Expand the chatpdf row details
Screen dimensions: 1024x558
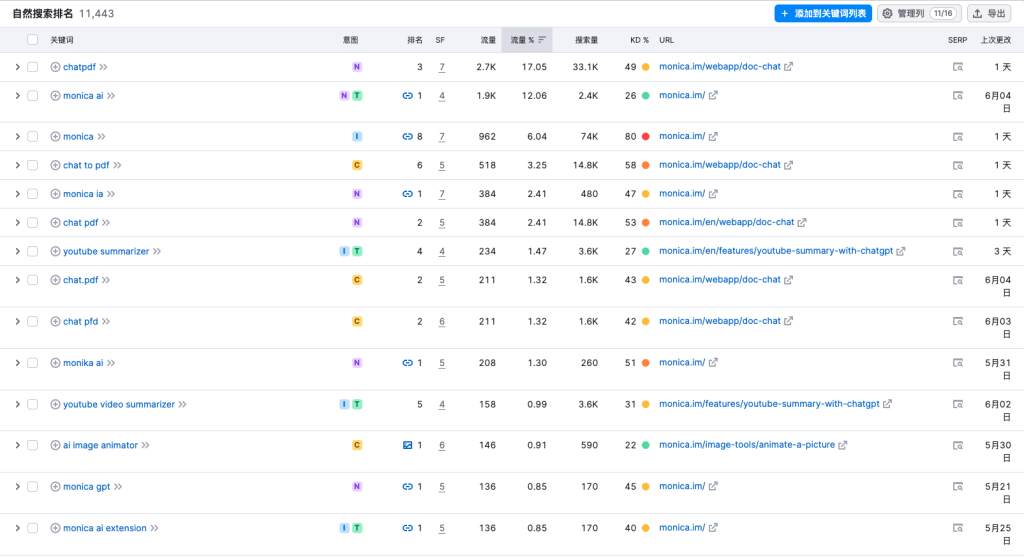click(18, 67)
